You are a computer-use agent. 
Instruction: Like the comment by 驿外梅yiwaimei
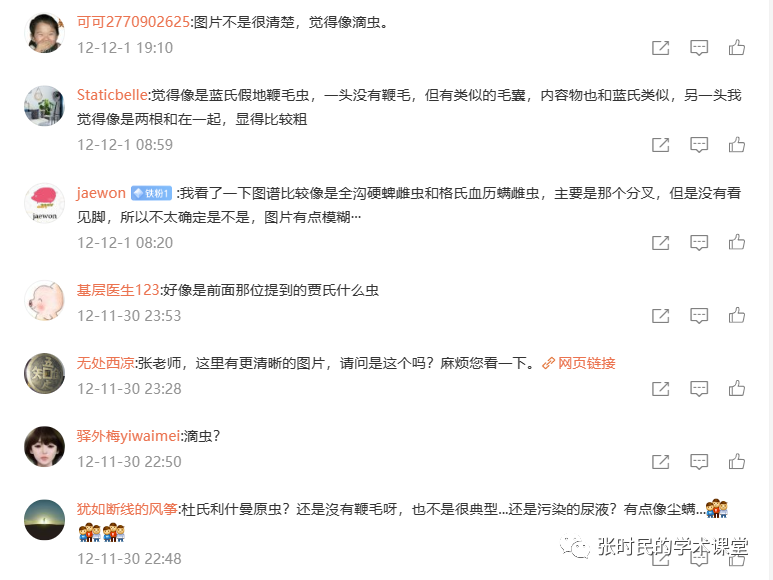(737, 461)
